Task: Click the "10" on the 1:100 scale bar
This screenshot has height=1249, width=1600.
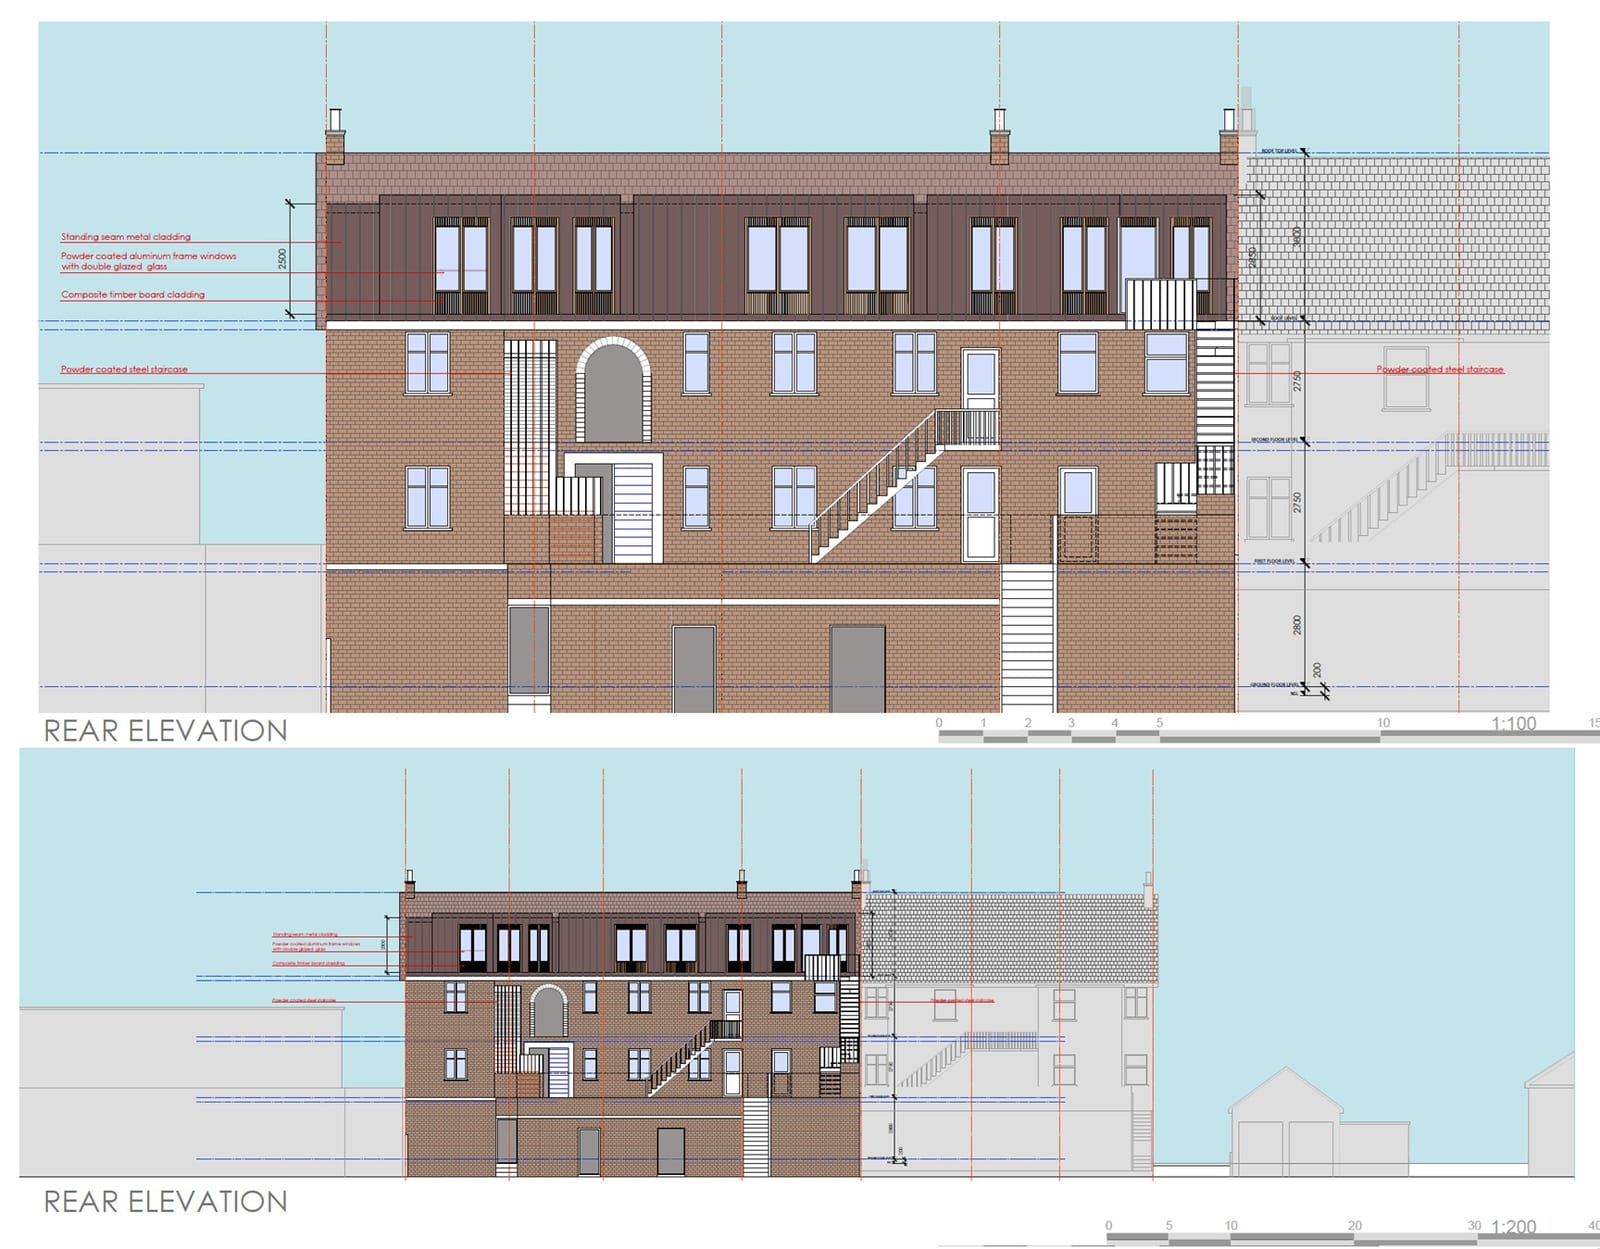Action: 1383,722
